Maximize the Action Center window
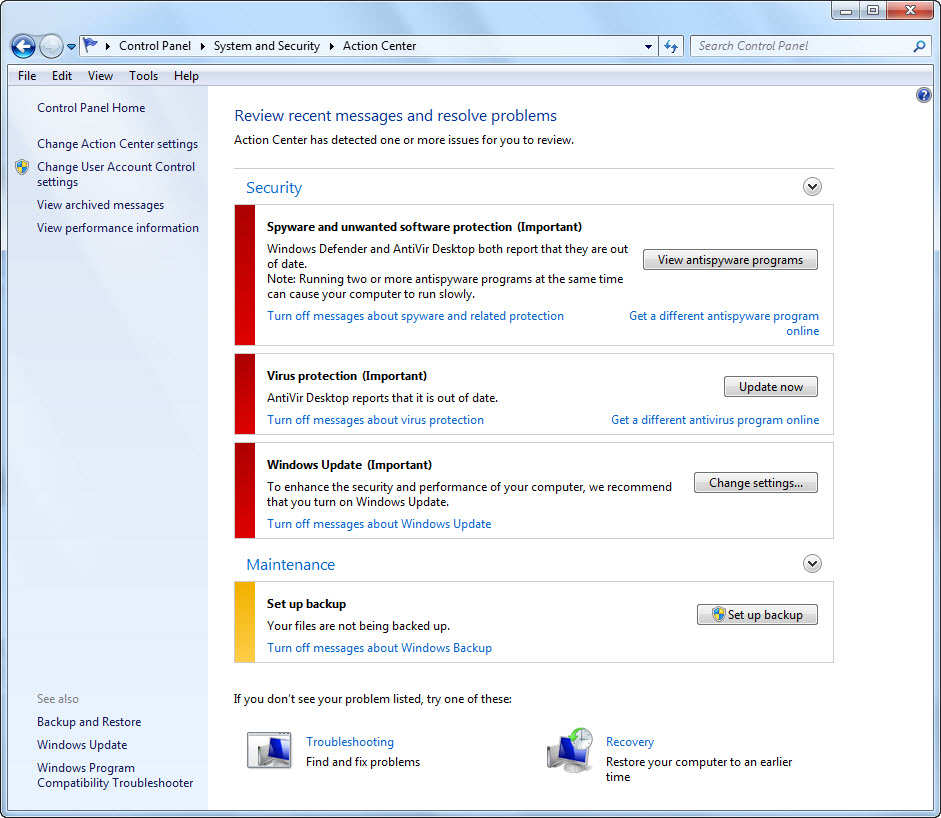 (x=873, y=10)
